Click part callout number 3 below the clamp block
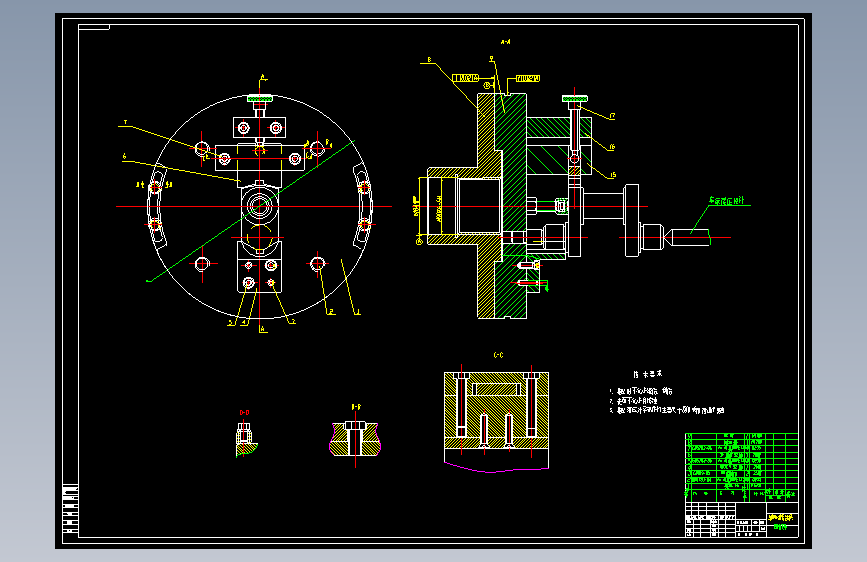This screenshot has width=867, height=562. coord(293,321)
